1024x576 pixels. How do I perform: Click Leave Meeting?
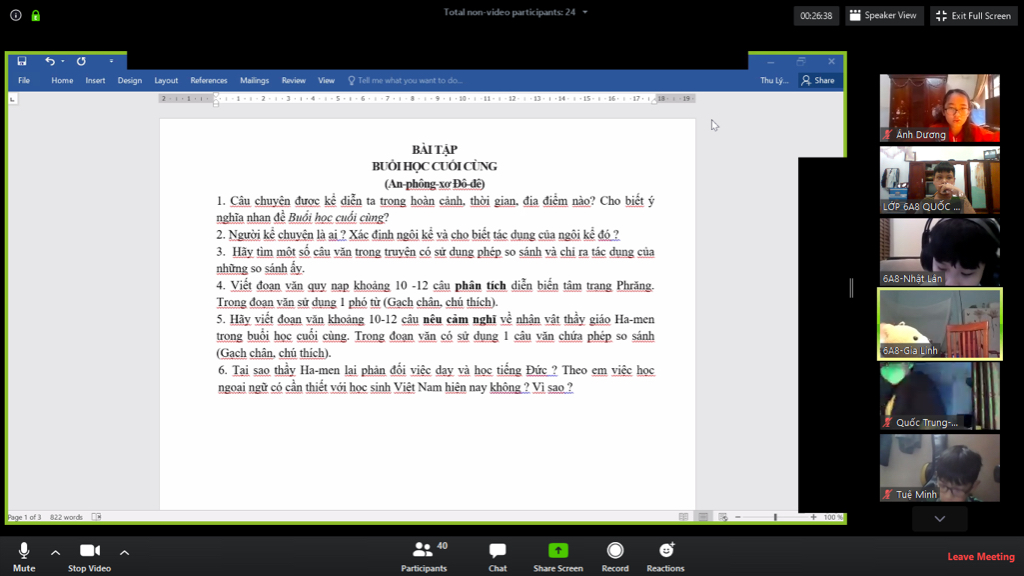(981, 557)
